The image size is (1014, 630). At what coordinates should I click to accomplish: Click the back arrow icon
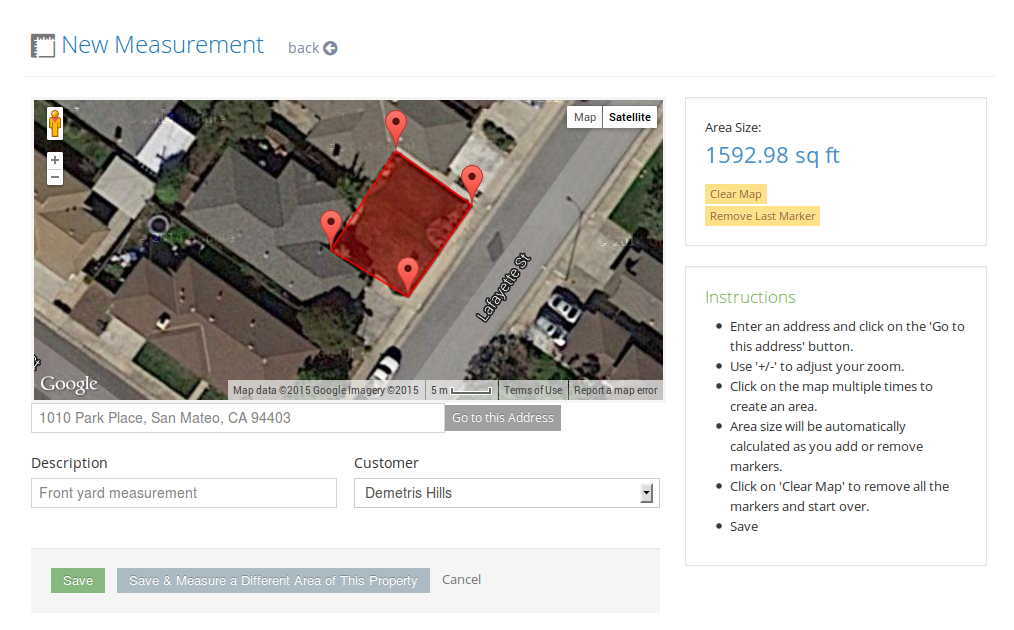[x=330, y=49]
